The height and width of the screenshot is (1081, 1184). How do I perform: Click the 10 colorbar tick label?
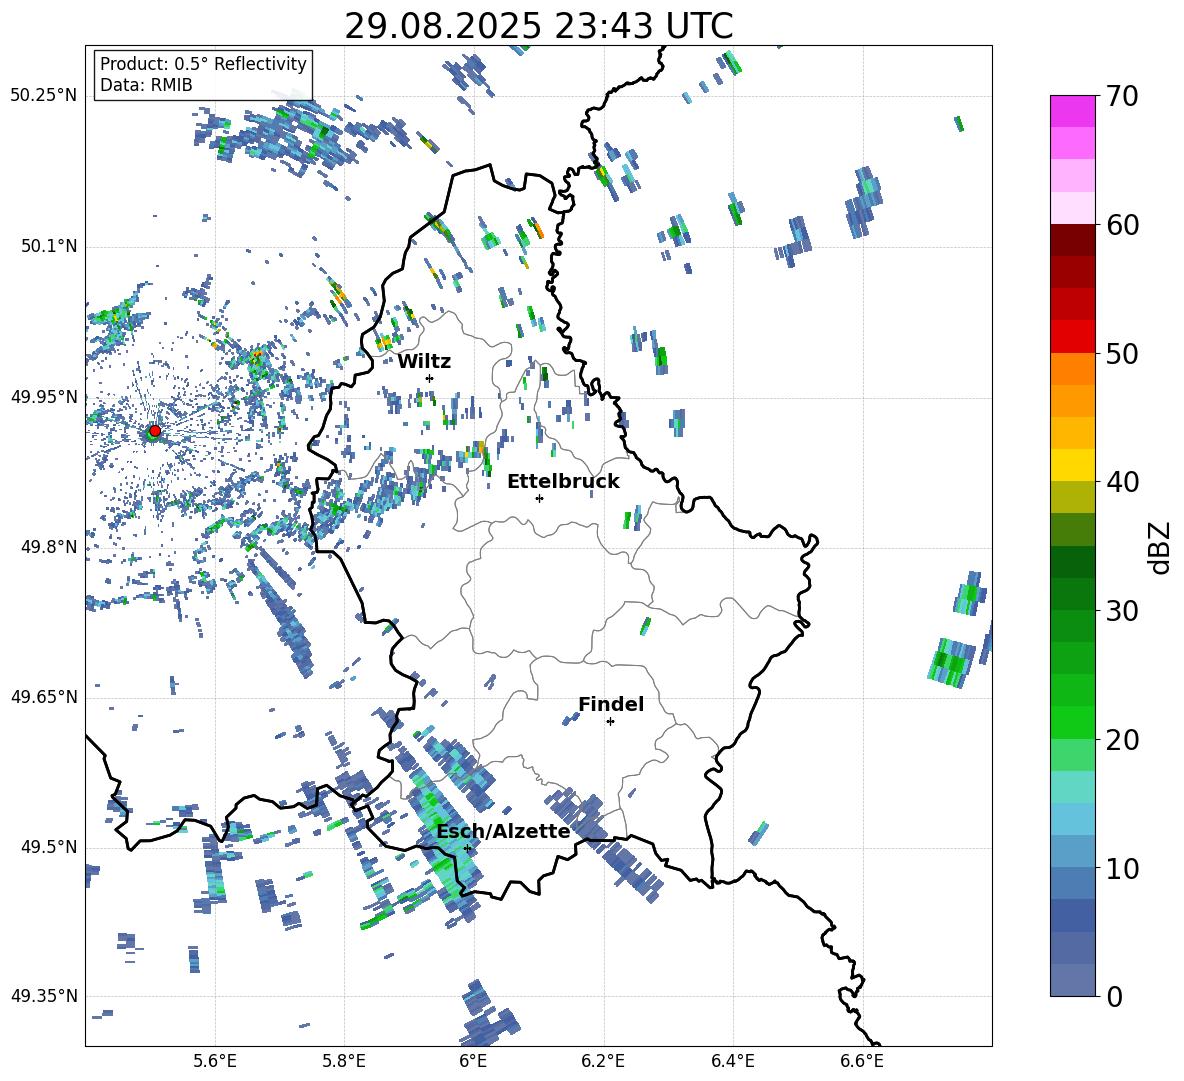click(x=1122, y=869)
